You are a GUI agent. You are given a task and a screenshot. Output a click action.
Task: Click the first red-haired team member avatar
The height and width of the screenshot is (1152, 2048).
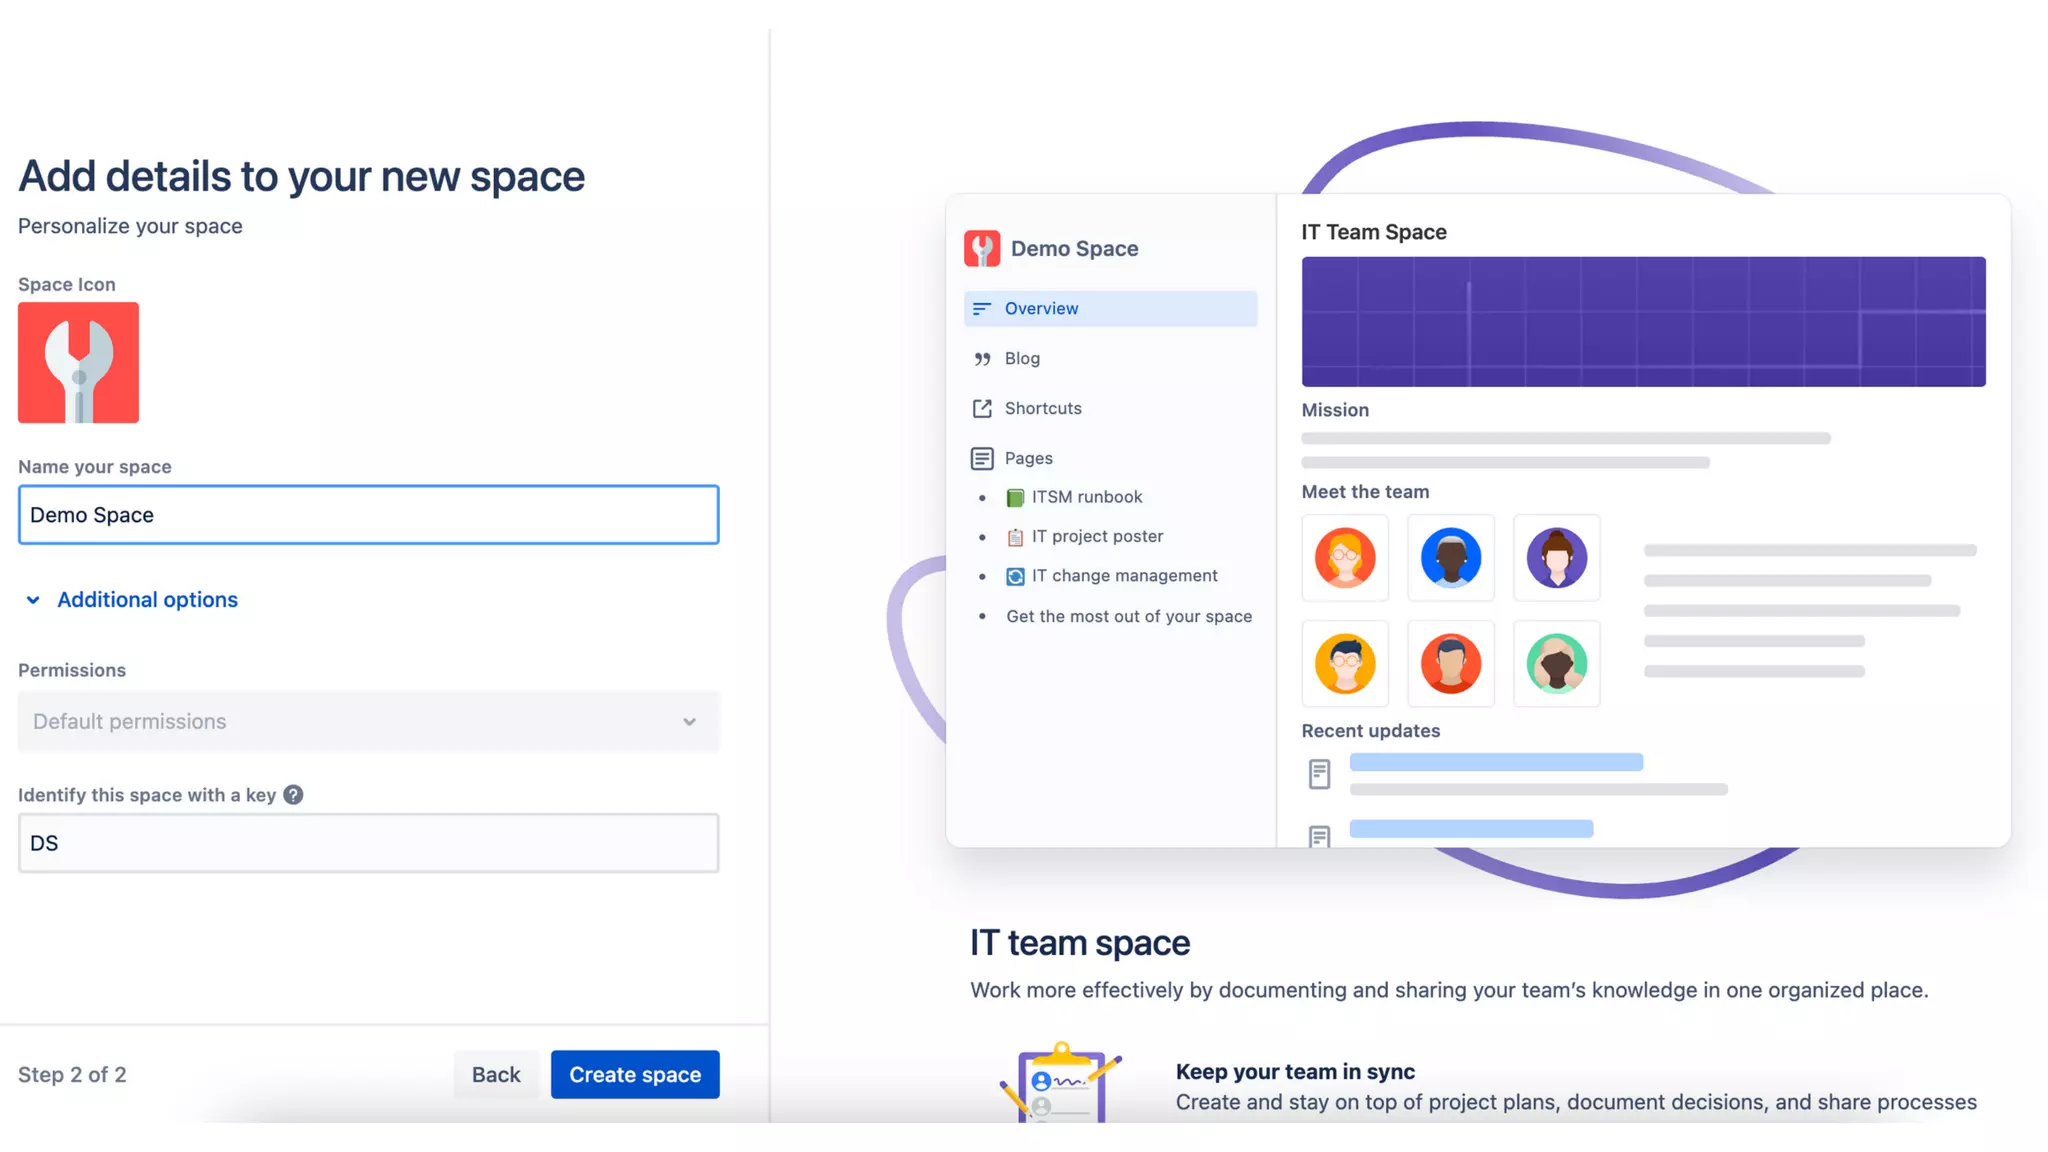[1345, 558]
